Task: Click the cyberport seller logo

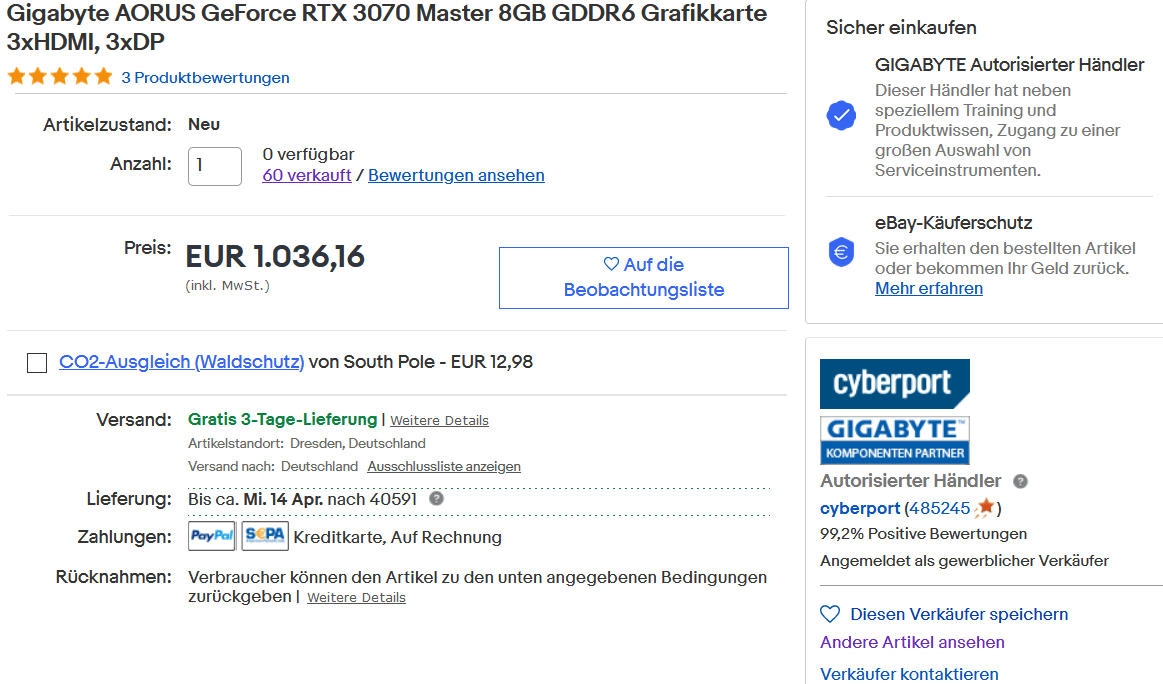Action: (895, 384)
